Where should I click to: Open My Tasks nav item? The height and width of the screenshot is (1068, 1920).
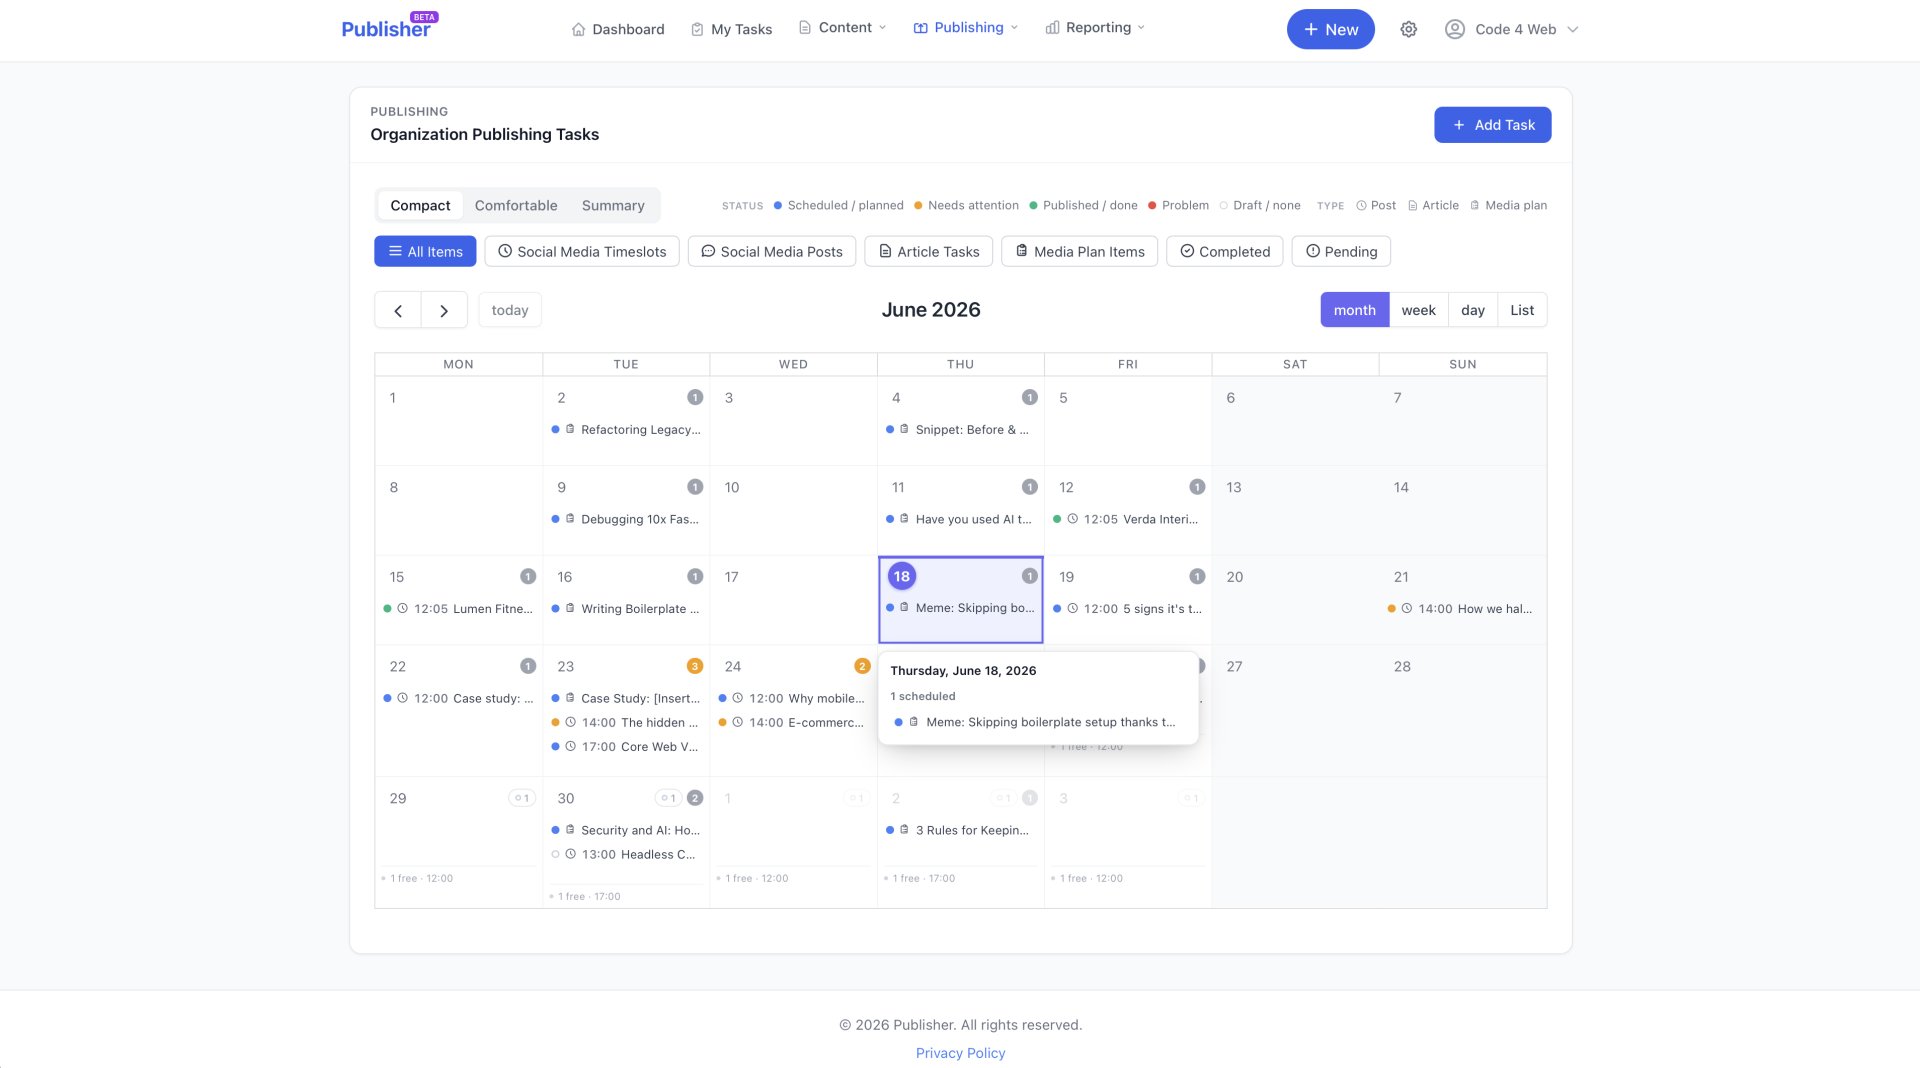tap(731, 29)
